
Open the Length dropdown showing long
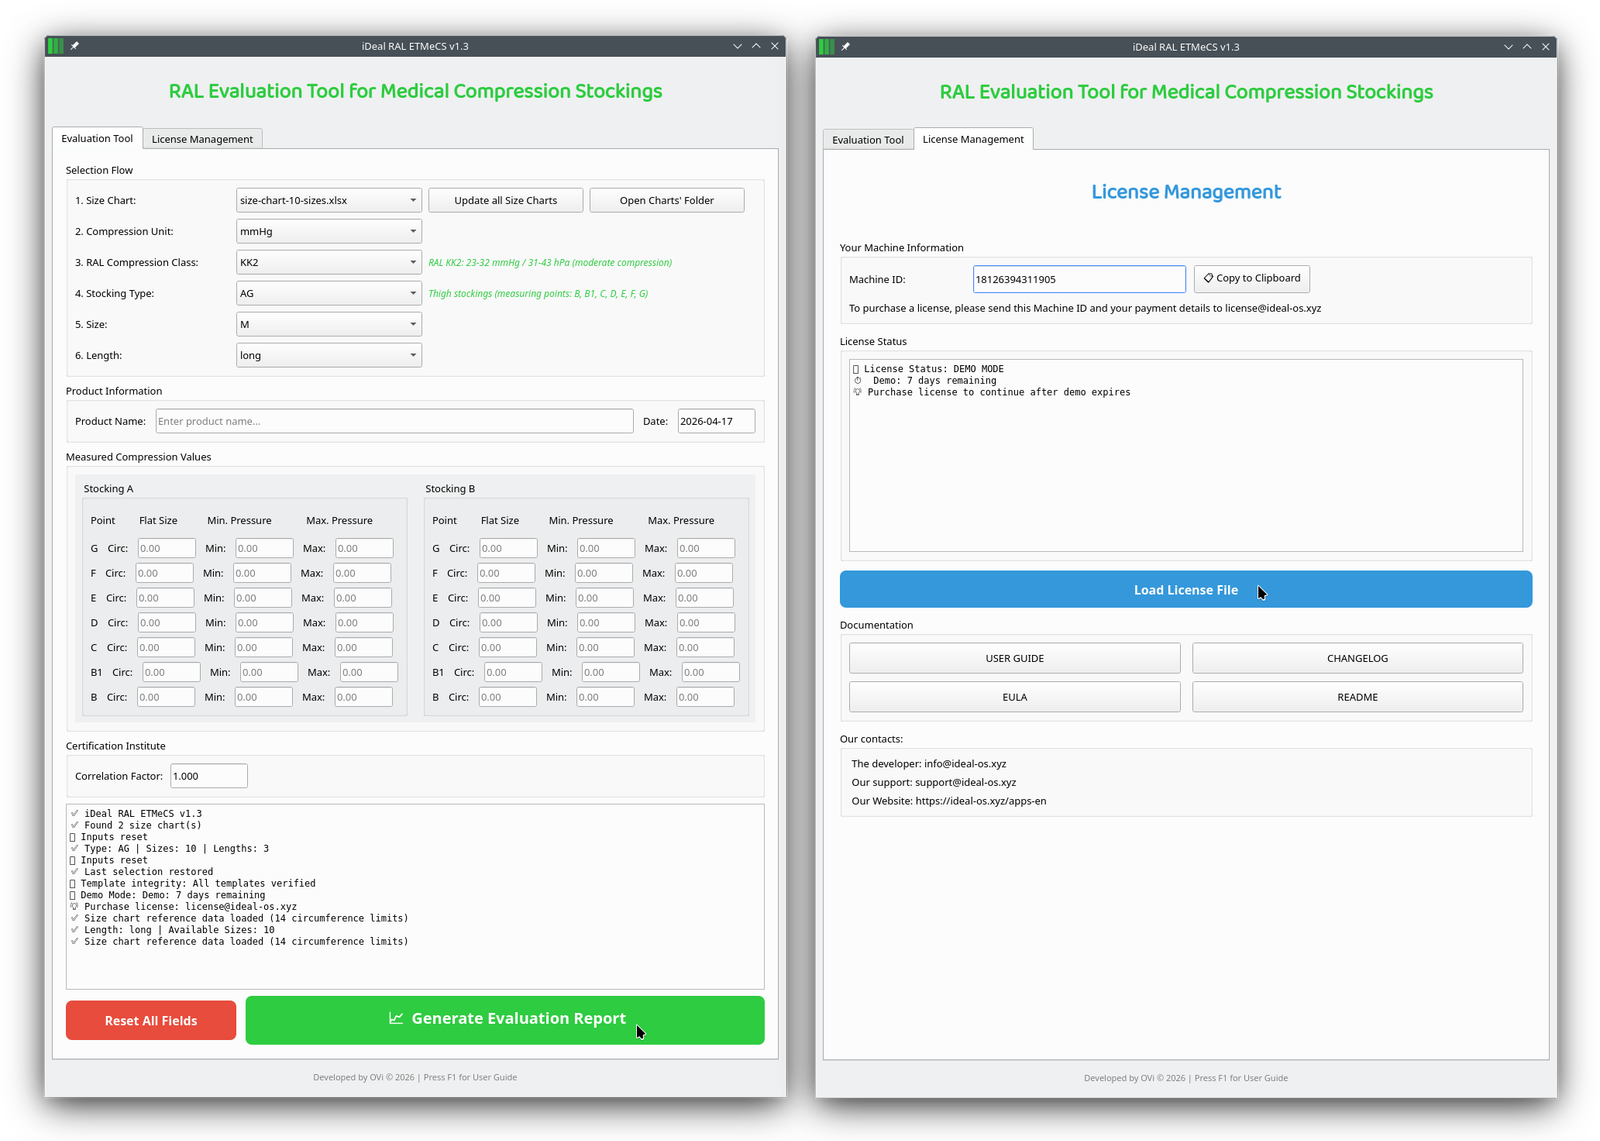329,355
